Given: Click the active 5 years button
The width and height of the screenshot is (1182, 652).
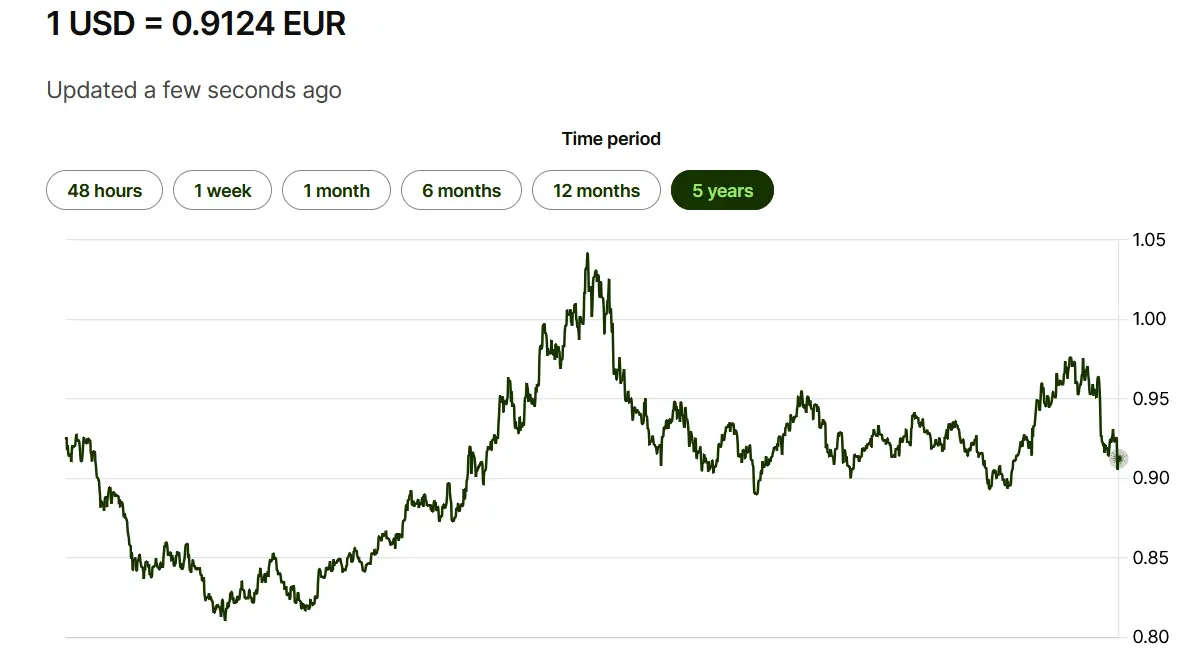Looking at the screenshot, I should point(722,190).
